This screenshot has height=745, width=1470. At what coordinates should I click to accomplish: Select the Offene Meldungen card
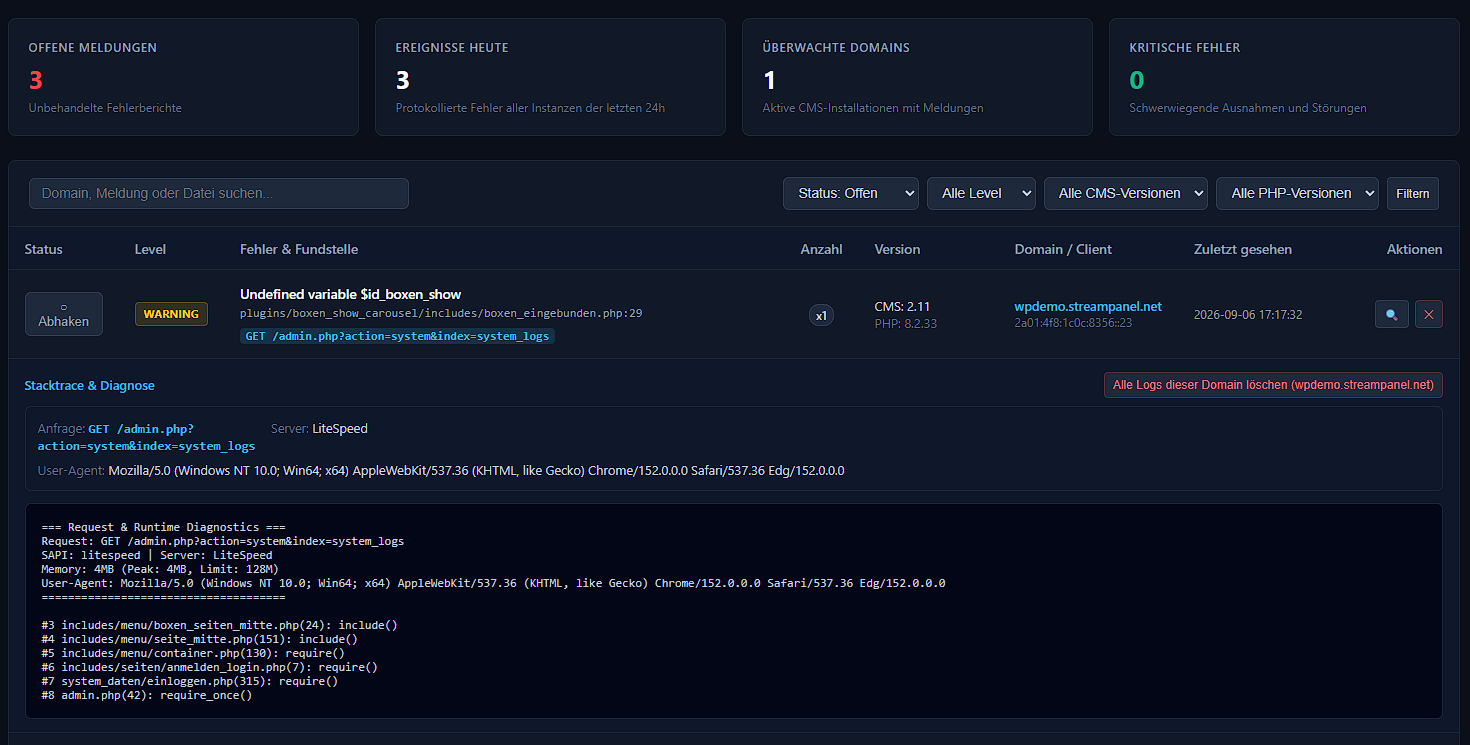[x=183, y=77]
